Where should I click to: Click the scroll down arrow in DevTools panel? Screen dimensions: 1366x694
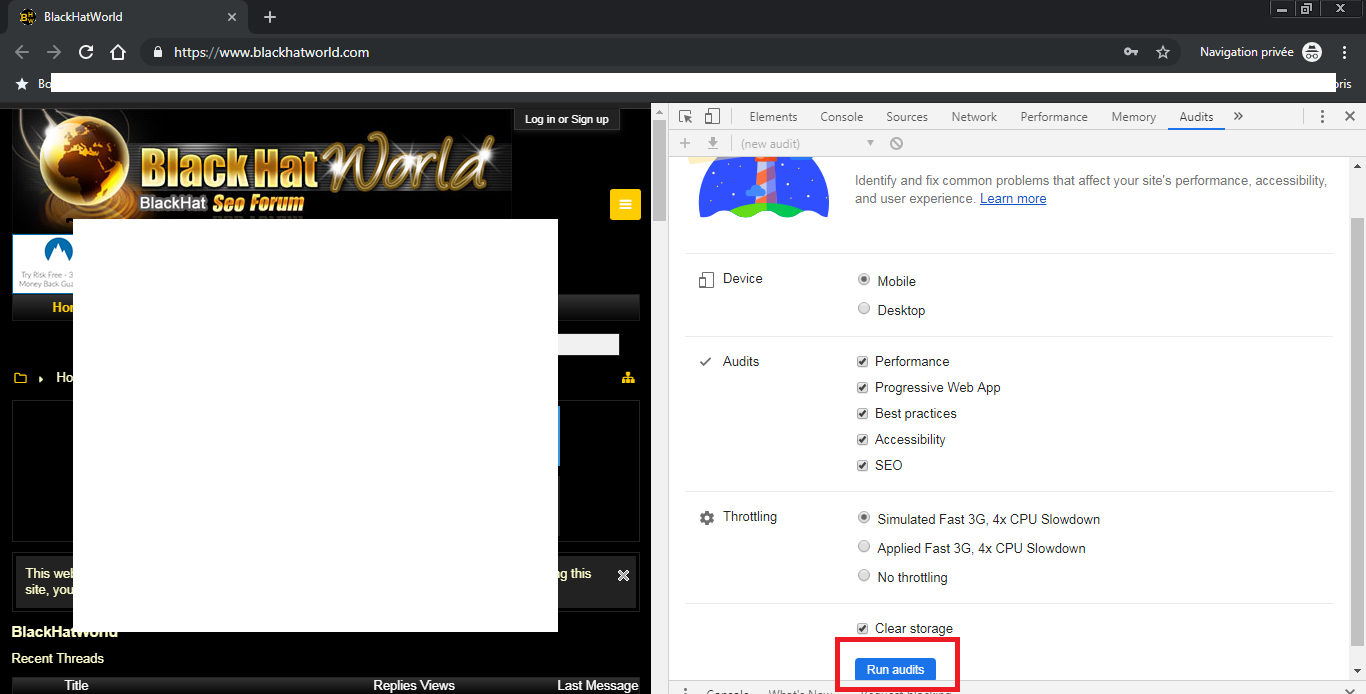coord(1357,670)
